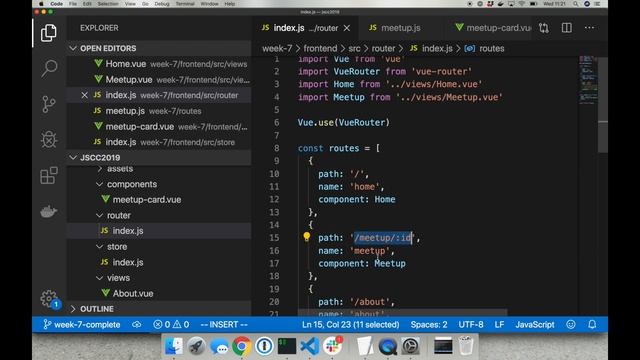Click router in the breadcrumb
640x360 pixels.
click(x=383, y=49)
